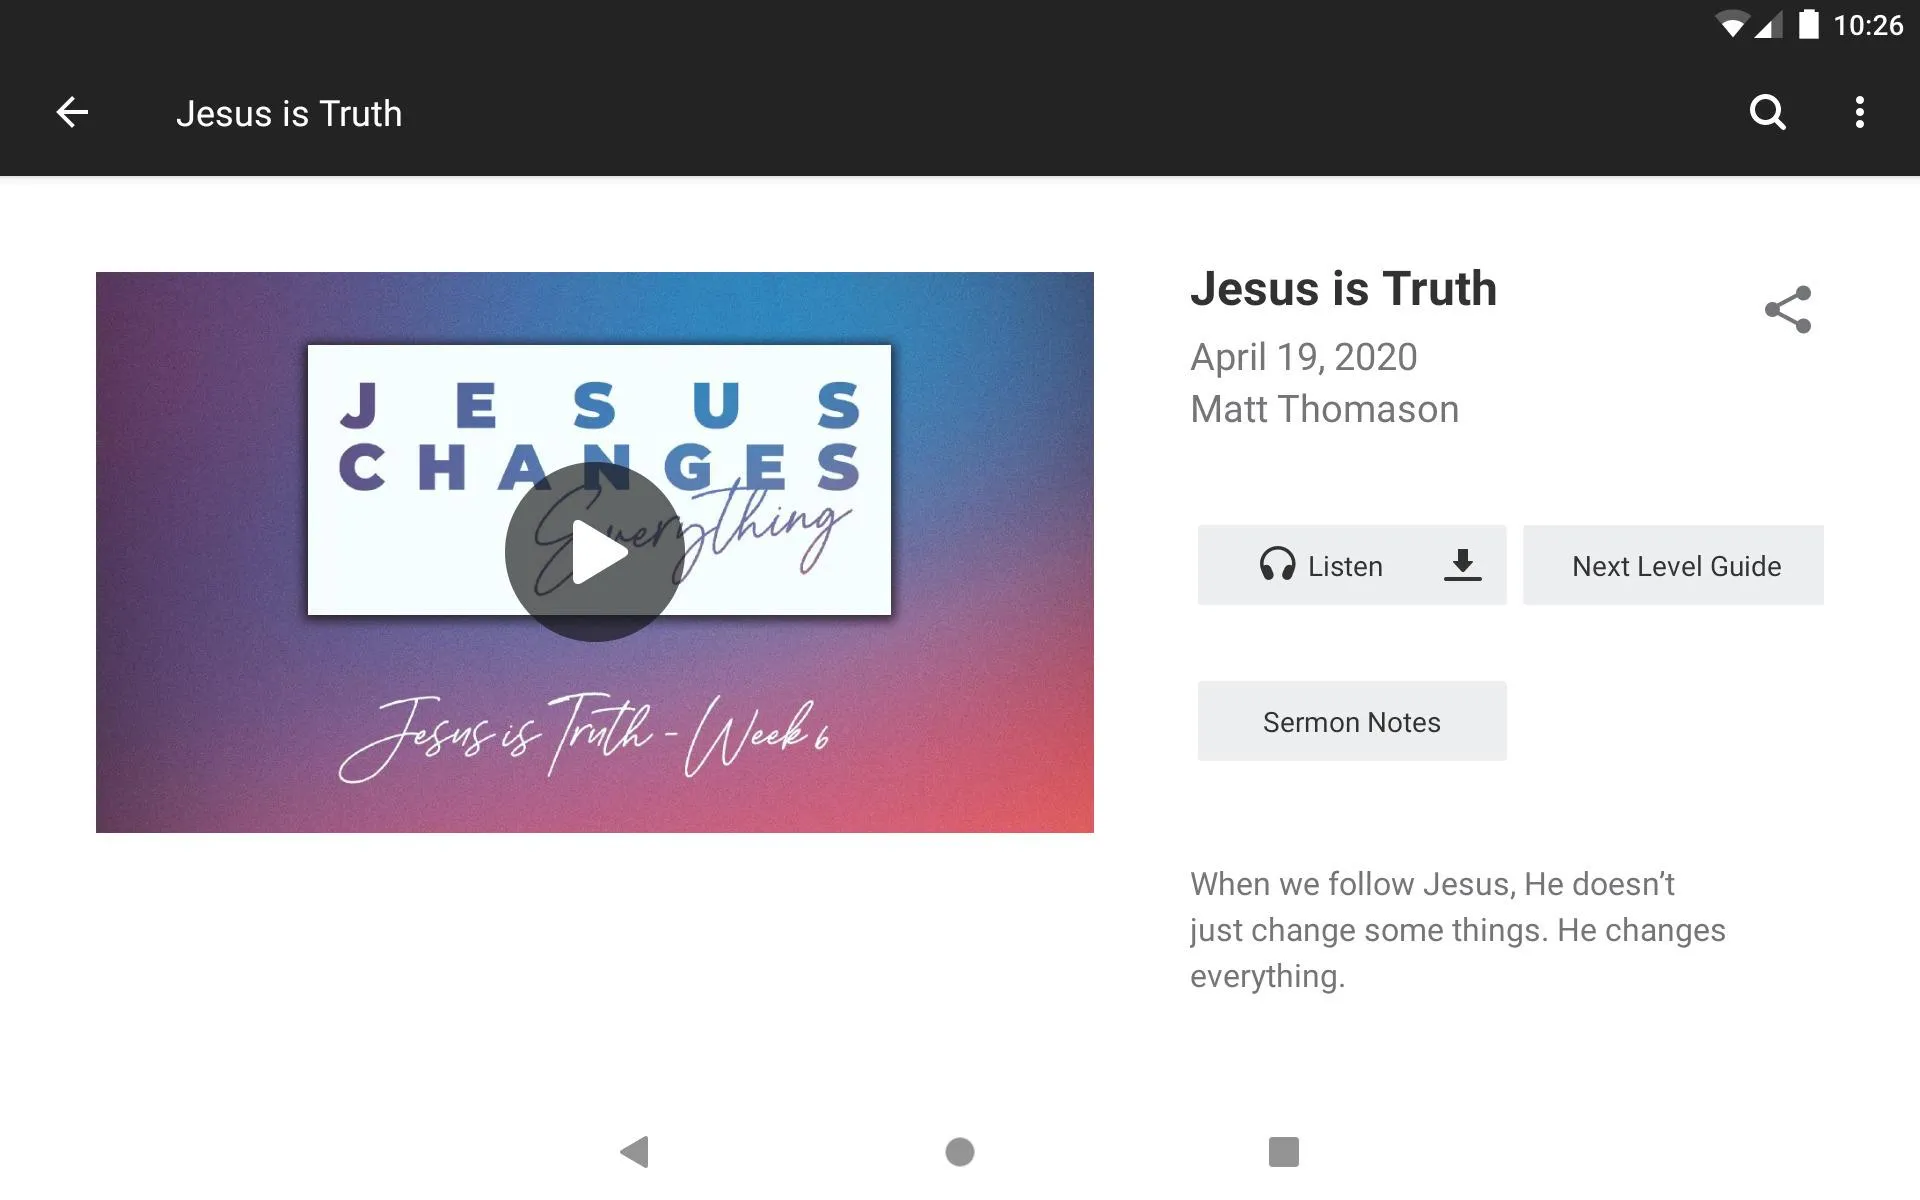Tap the Android back navigation icon

pos(636,1152)
